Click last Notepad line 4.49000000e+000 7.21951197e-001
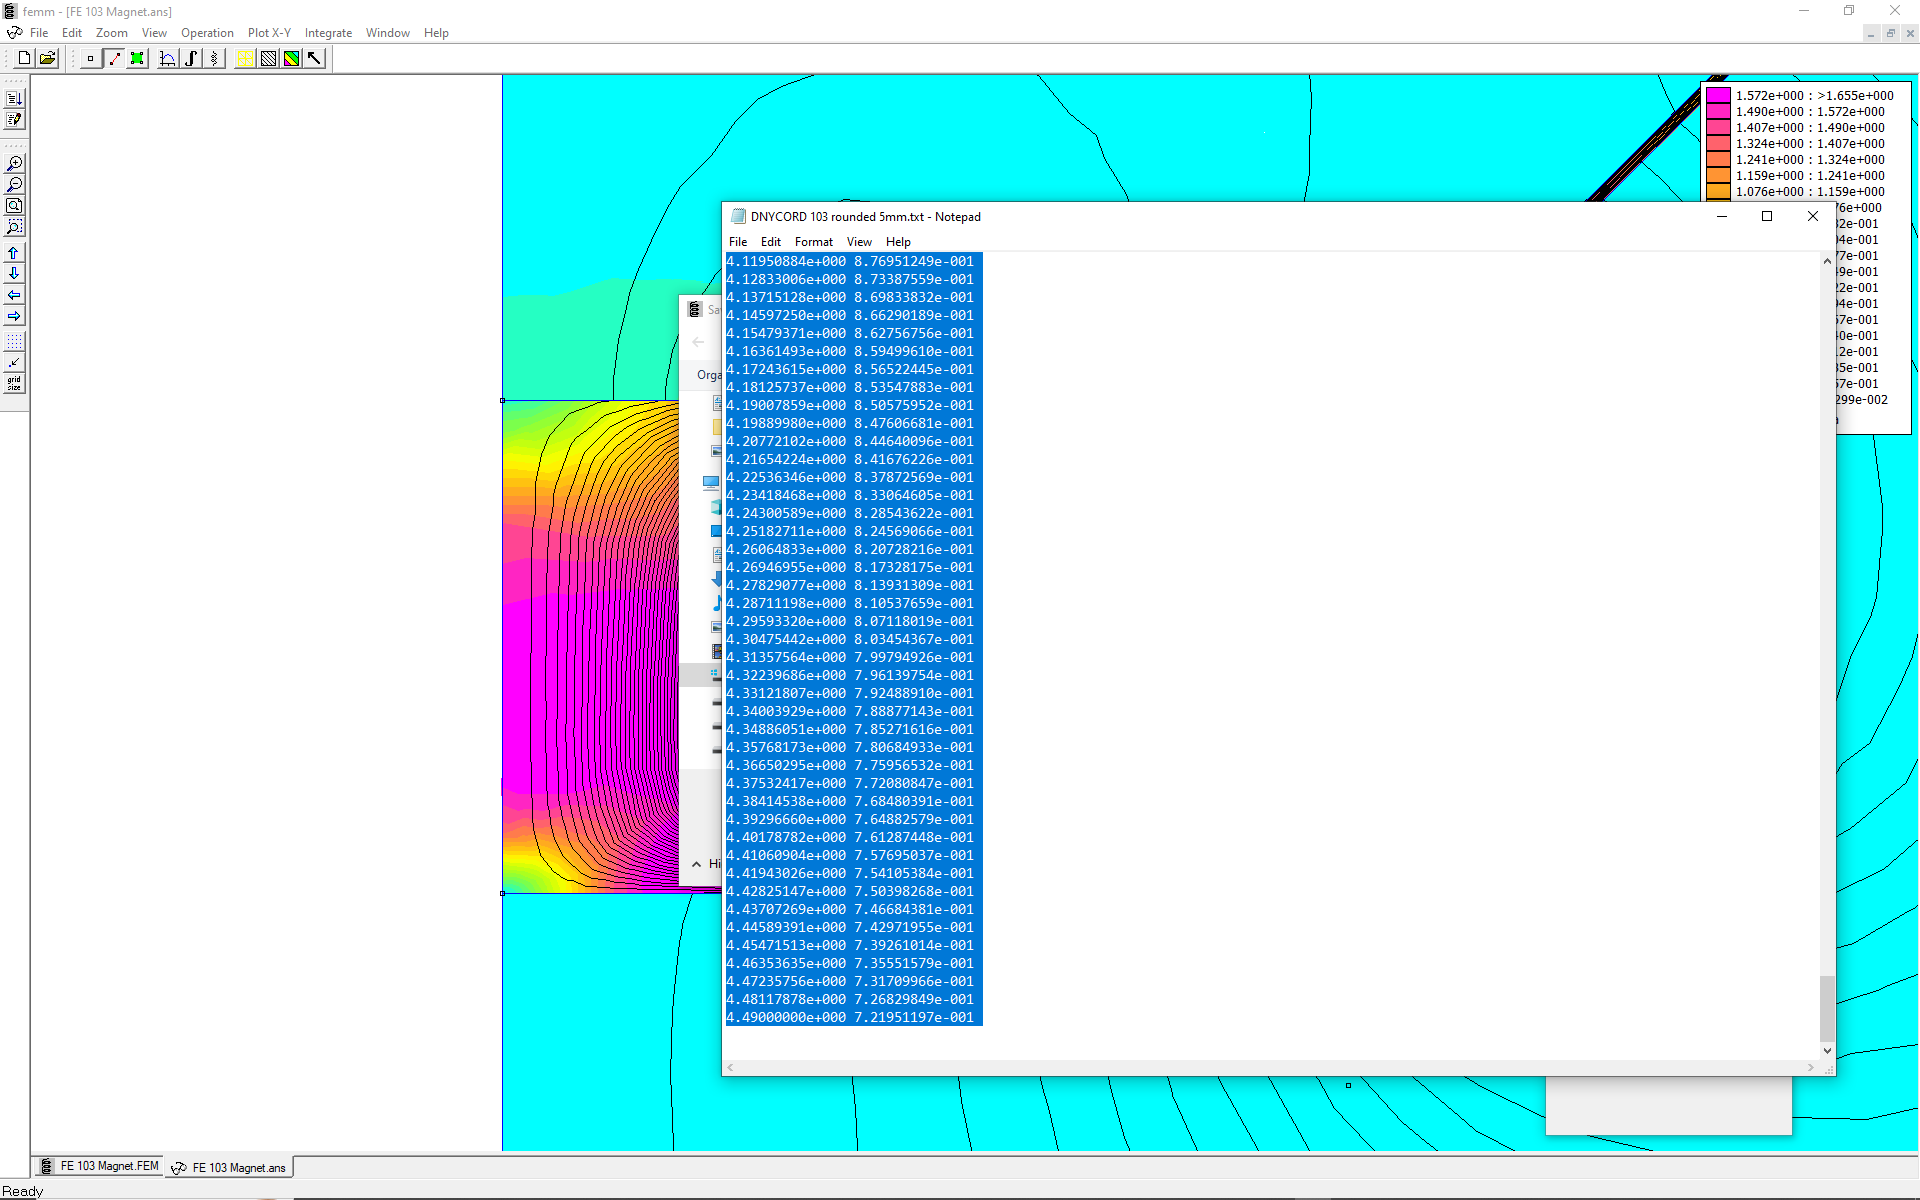Screen dimensions: 1920x1200 pos(850,1017)
